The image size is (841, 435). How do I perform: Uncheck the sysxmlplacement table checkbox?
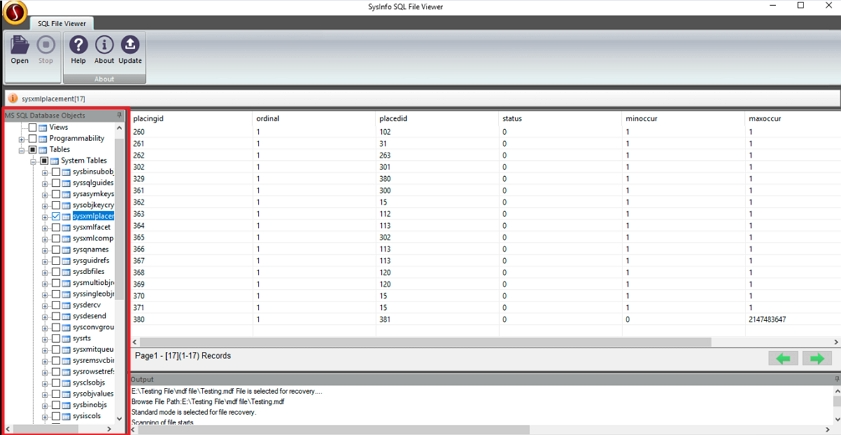click(56, 216)
